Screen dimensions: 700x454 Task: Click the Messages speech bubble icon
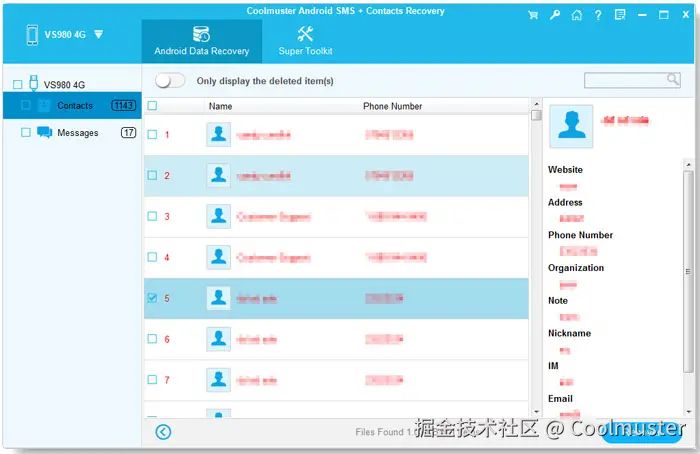point(45,133)
